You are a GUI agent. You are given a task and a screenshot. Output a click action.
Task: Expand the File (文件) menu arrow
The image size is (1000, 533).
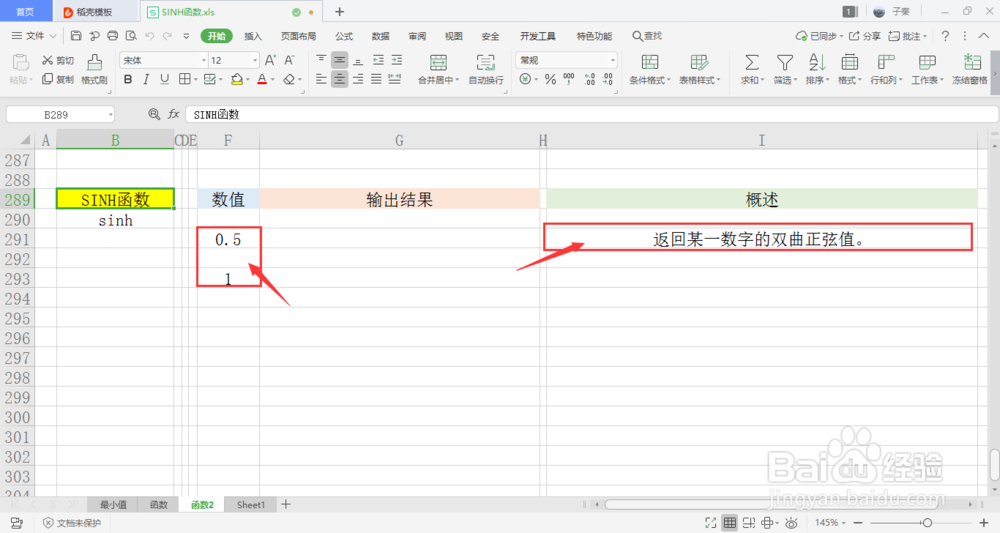click(53, 36)
